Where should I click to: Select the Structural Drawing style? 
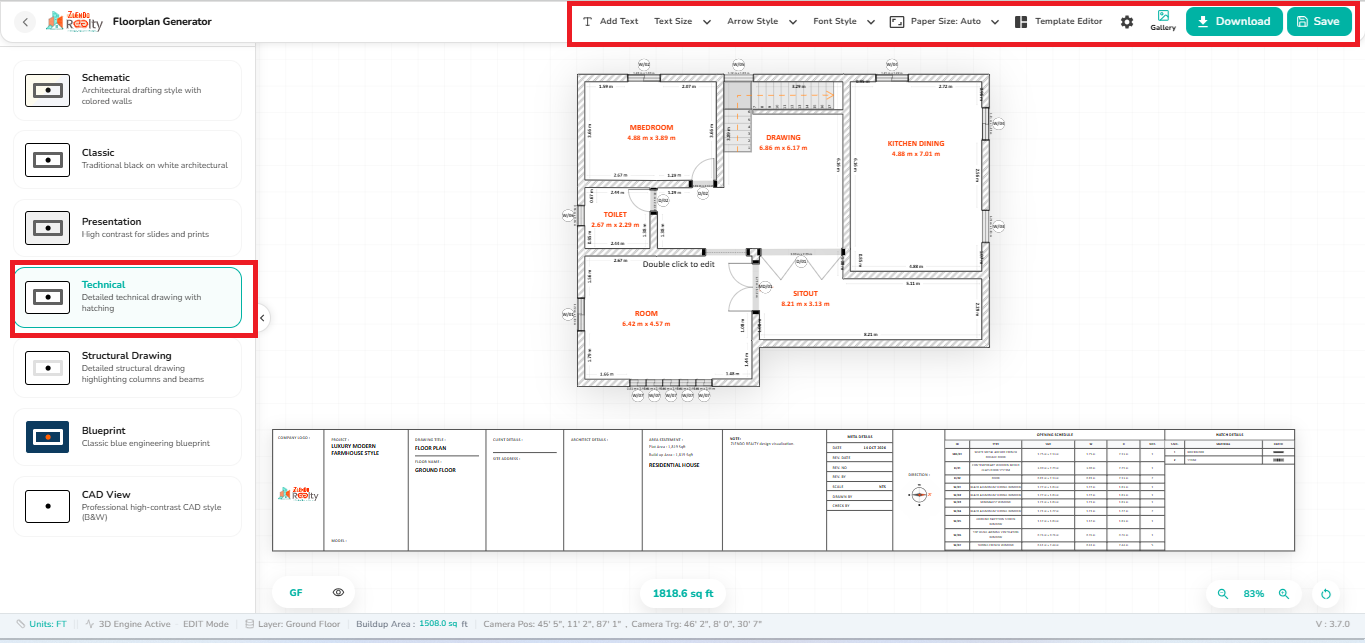point(128,367)
